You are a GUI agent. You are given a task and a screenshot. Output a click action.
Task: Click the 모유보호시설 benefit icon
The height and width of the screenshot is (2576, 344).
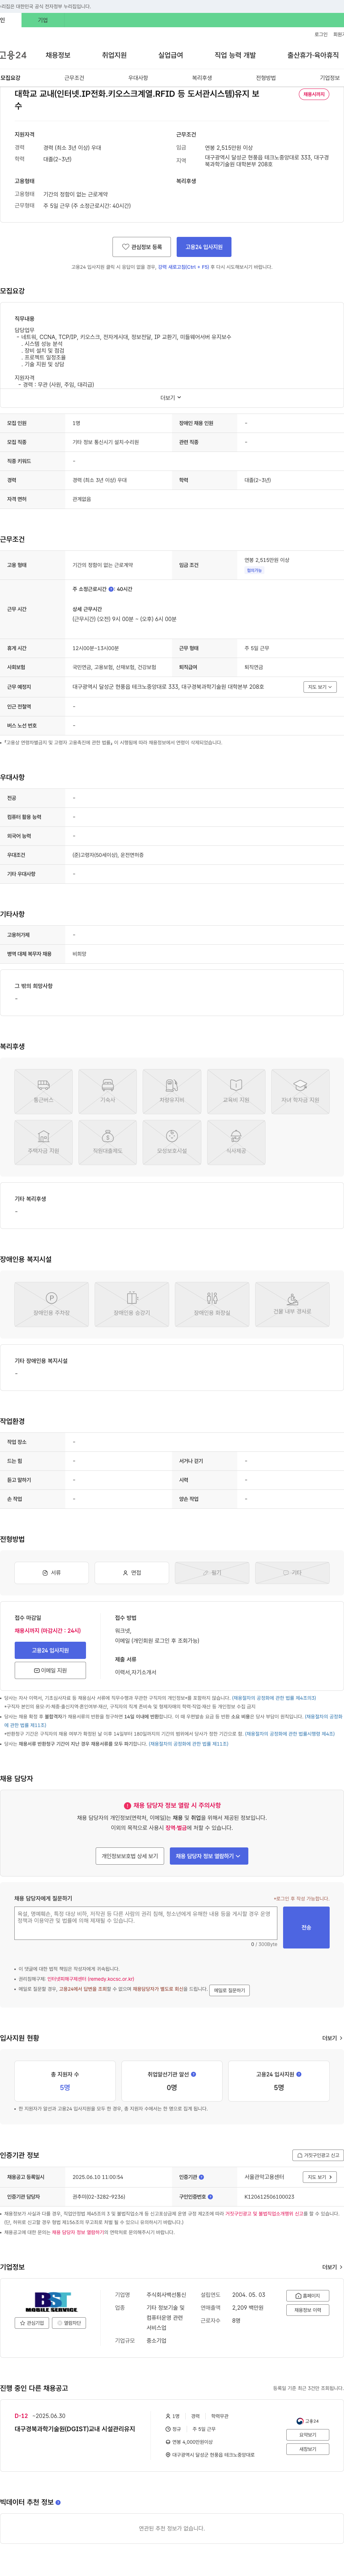172,1142
